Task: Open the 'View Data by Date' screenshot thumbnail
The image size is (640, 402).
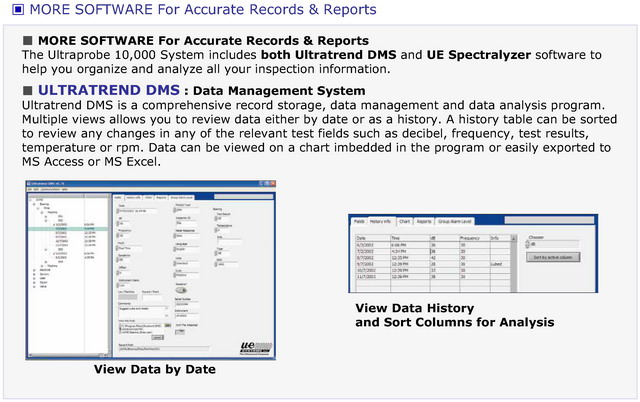Action: click(x=151, y=270)
